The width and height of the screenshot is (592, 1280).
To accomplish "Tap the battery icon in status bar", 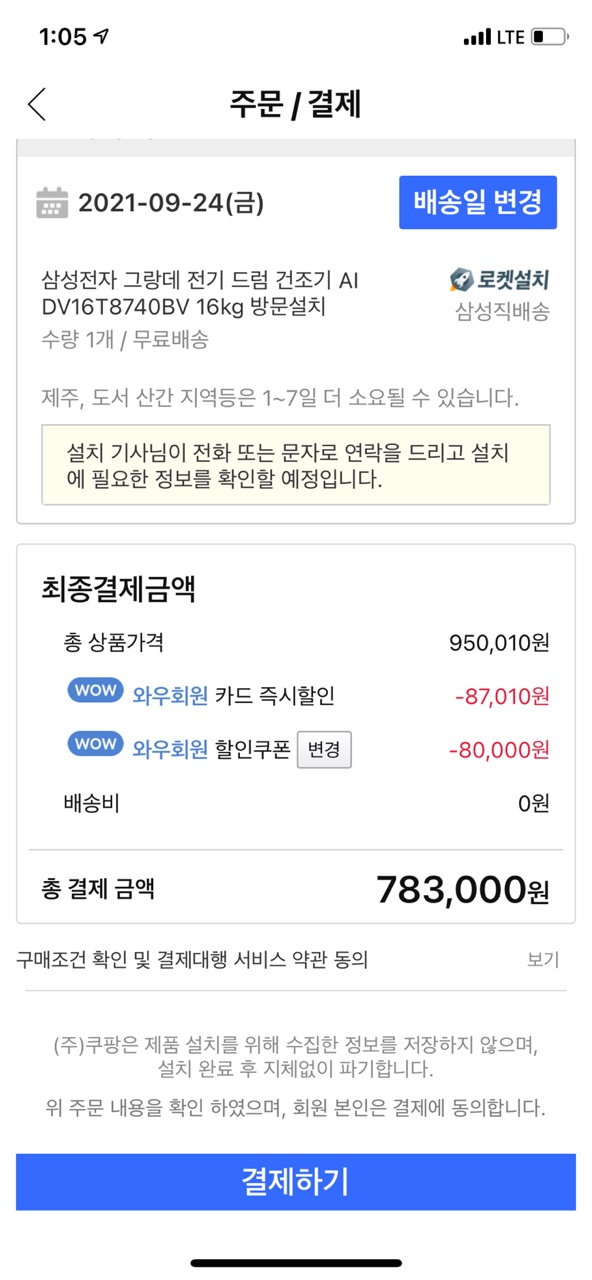I will tap(549, 37).
